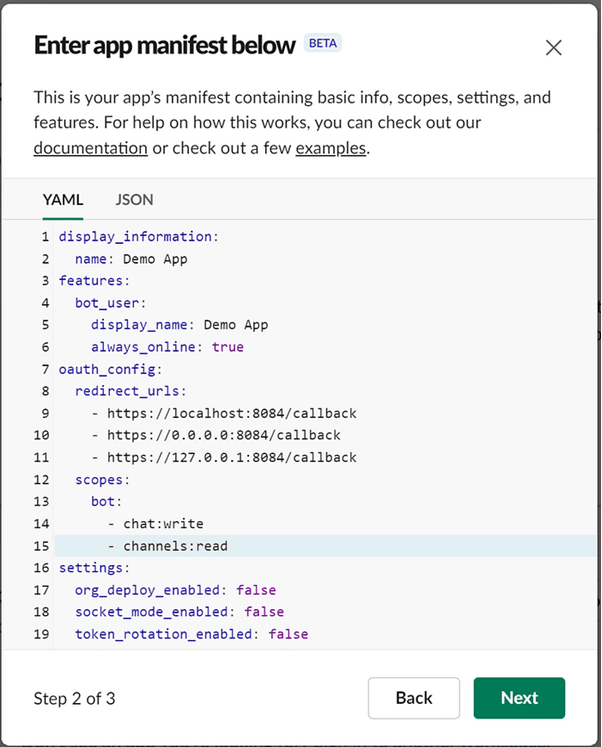Open the examples link
The width and height of the screenshot is (602, 747).
point(331,148)
